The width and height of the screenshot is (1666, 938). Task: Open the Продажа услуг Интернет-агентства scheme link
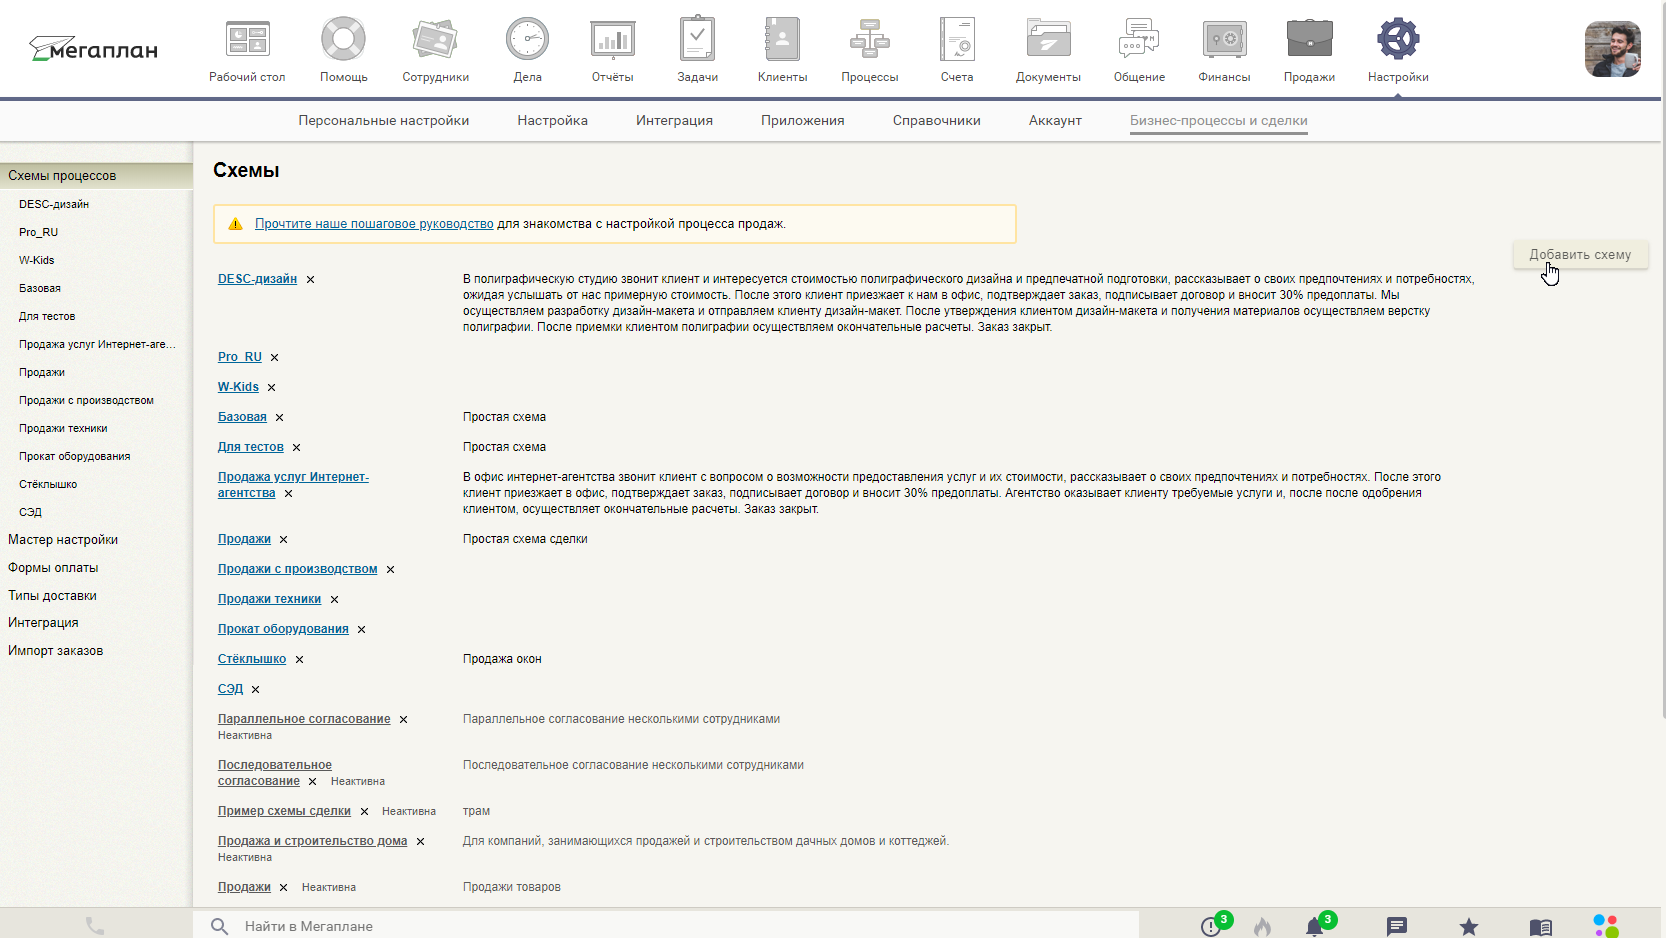[293, 485]
